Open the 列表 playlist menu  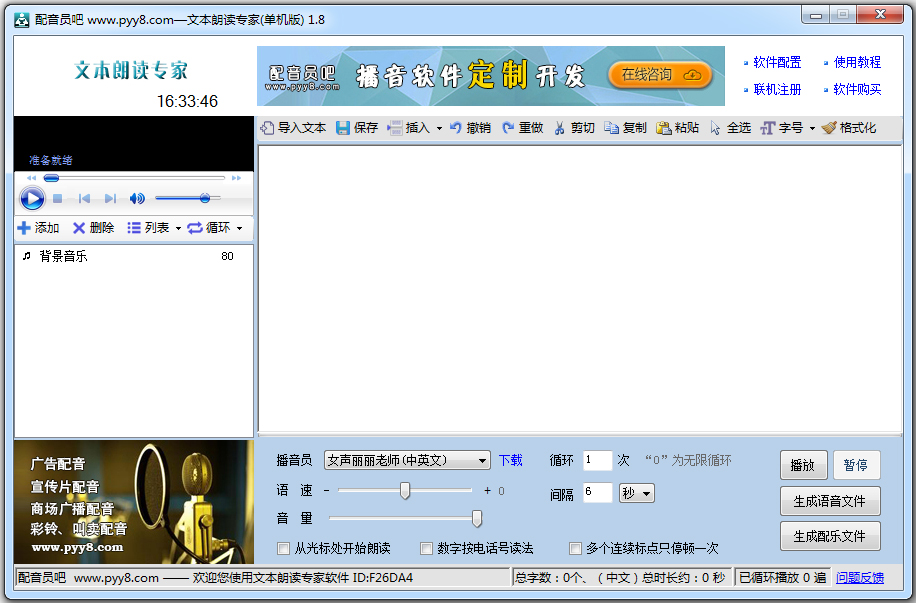coord(148,228)
